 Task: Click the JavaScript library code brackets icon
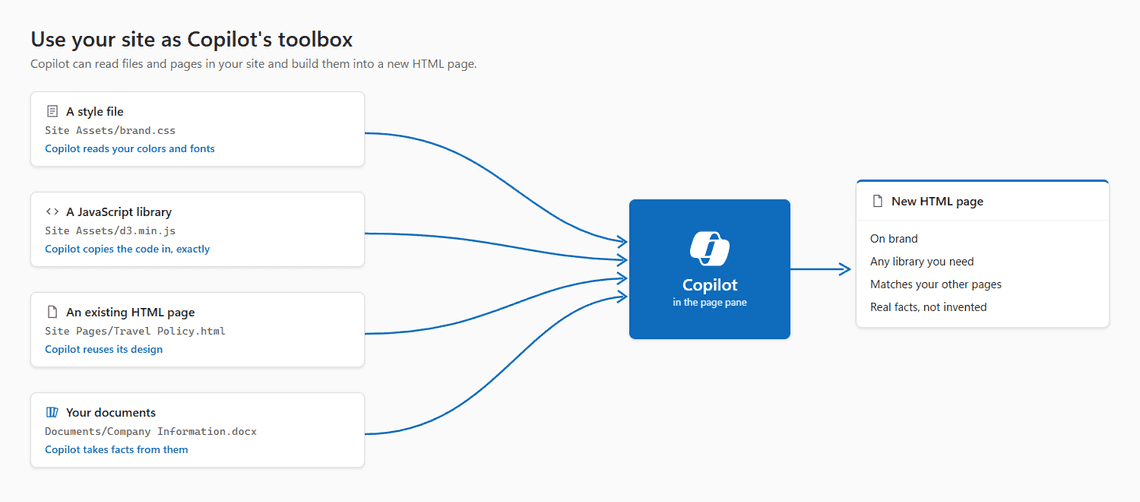(x=52, y=212)
